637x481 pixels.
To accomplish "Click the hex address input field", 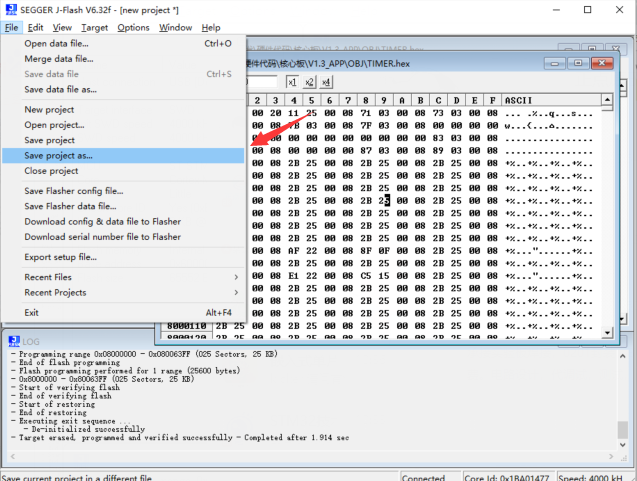I will pyautogui.click(x=262, y=82).
